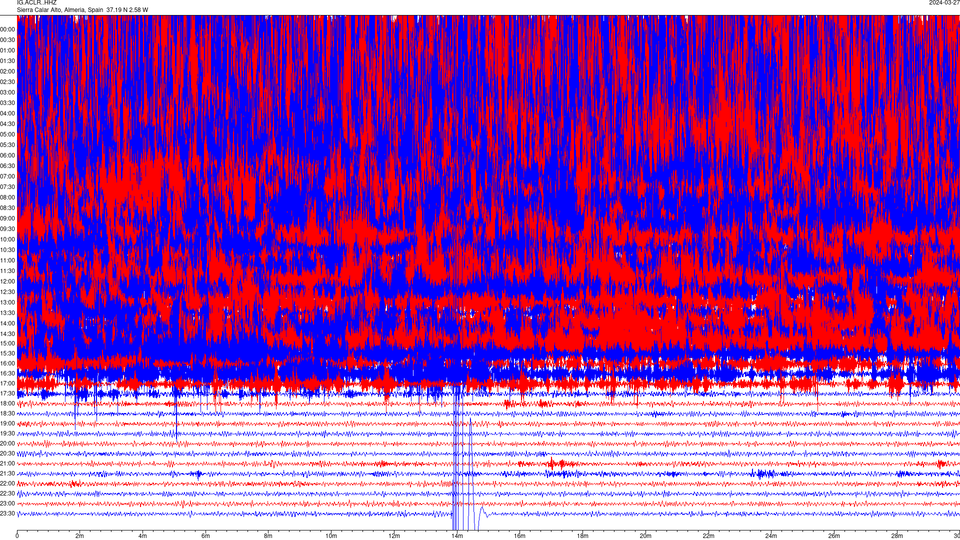
Task: Select the 01:00 time row label
Action: 7,50
